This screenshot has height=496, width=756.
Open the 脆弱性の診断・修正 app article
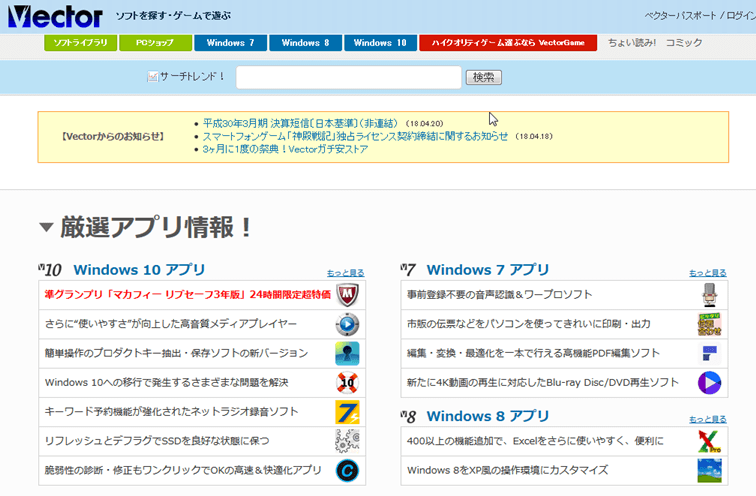click(x=183, y=470)
